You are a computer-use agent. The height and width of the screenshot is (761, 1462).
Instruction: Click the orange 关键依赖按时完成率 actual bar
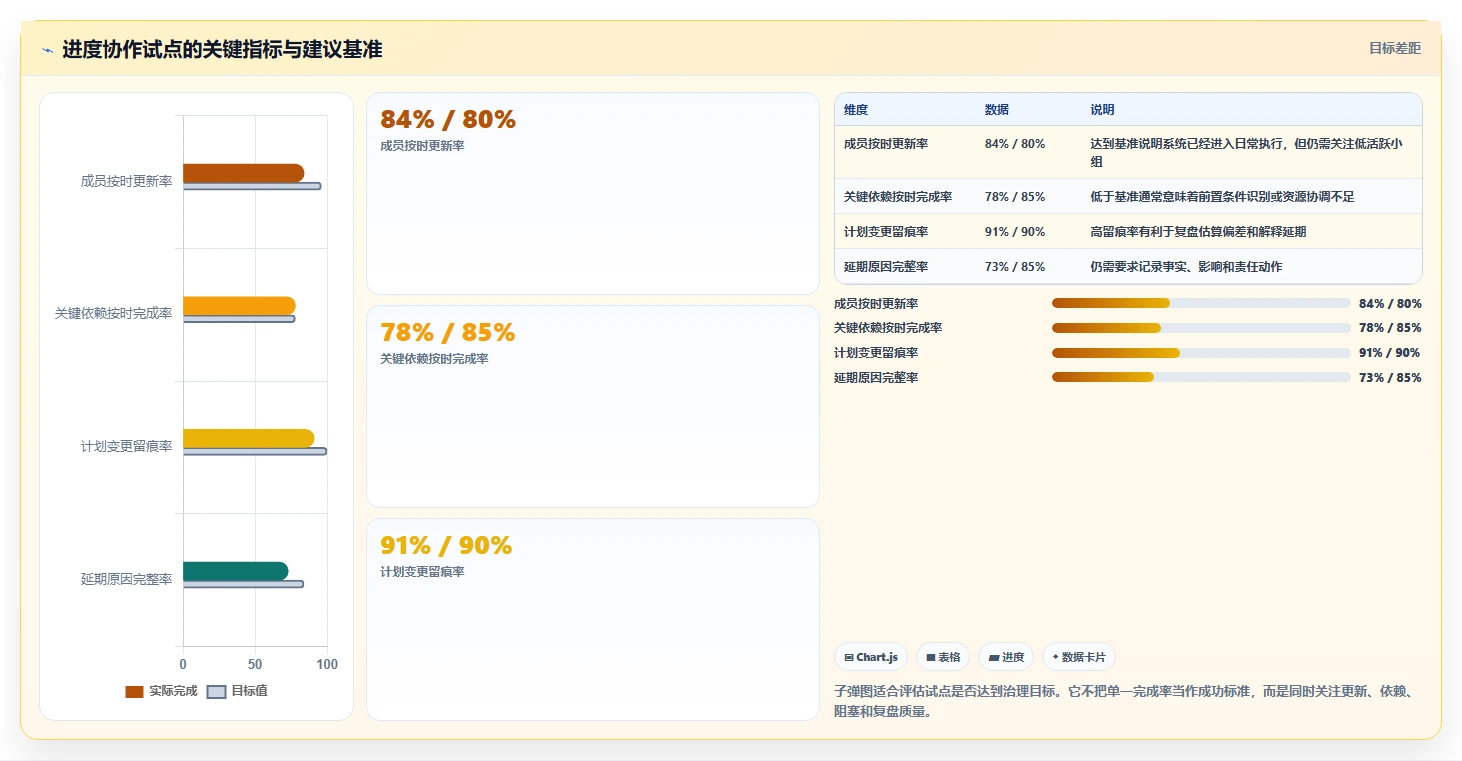click(x=239, y=306)
